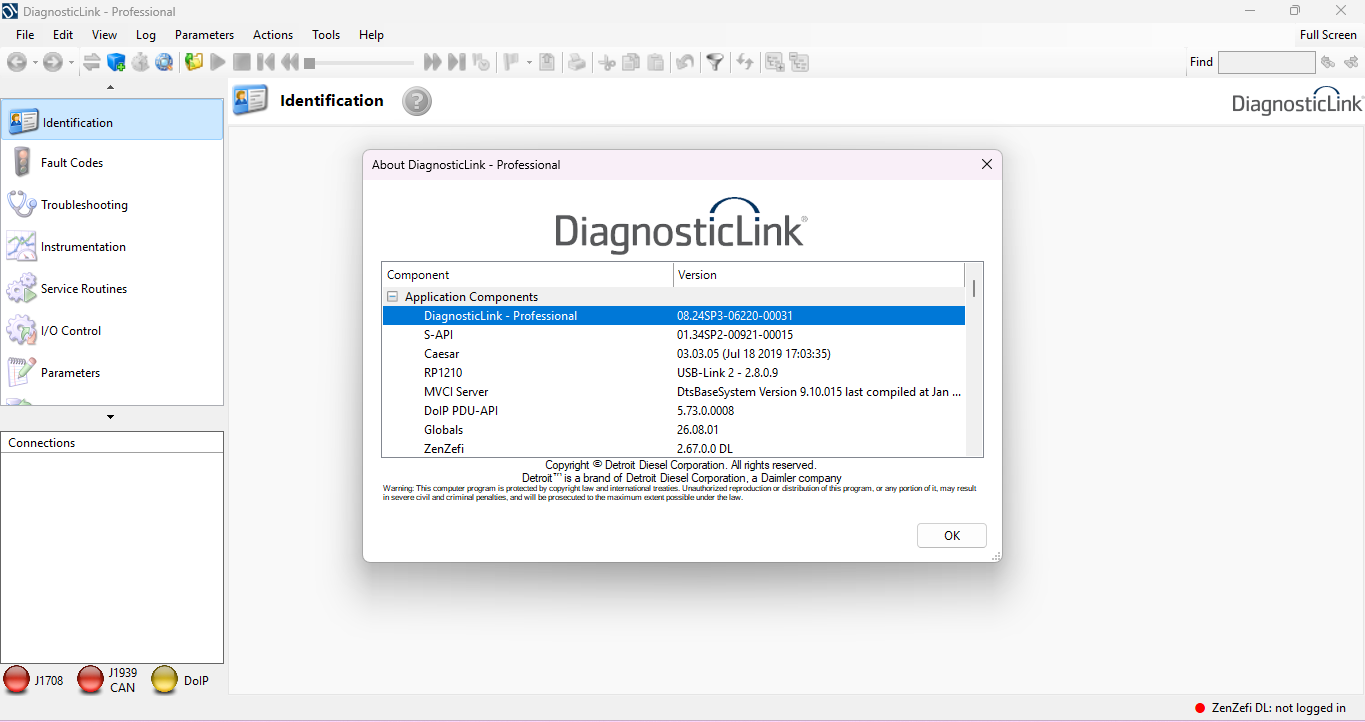Open the File menu
The height and width of the screenshot is (722, 1365).
click(x=25, y=35)
